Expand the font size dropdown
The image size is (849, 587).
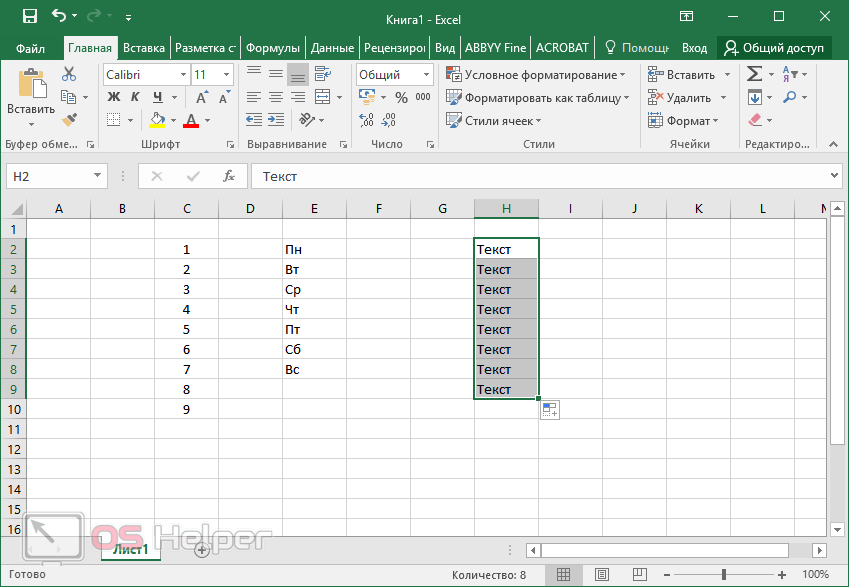[x=228, y=75]
